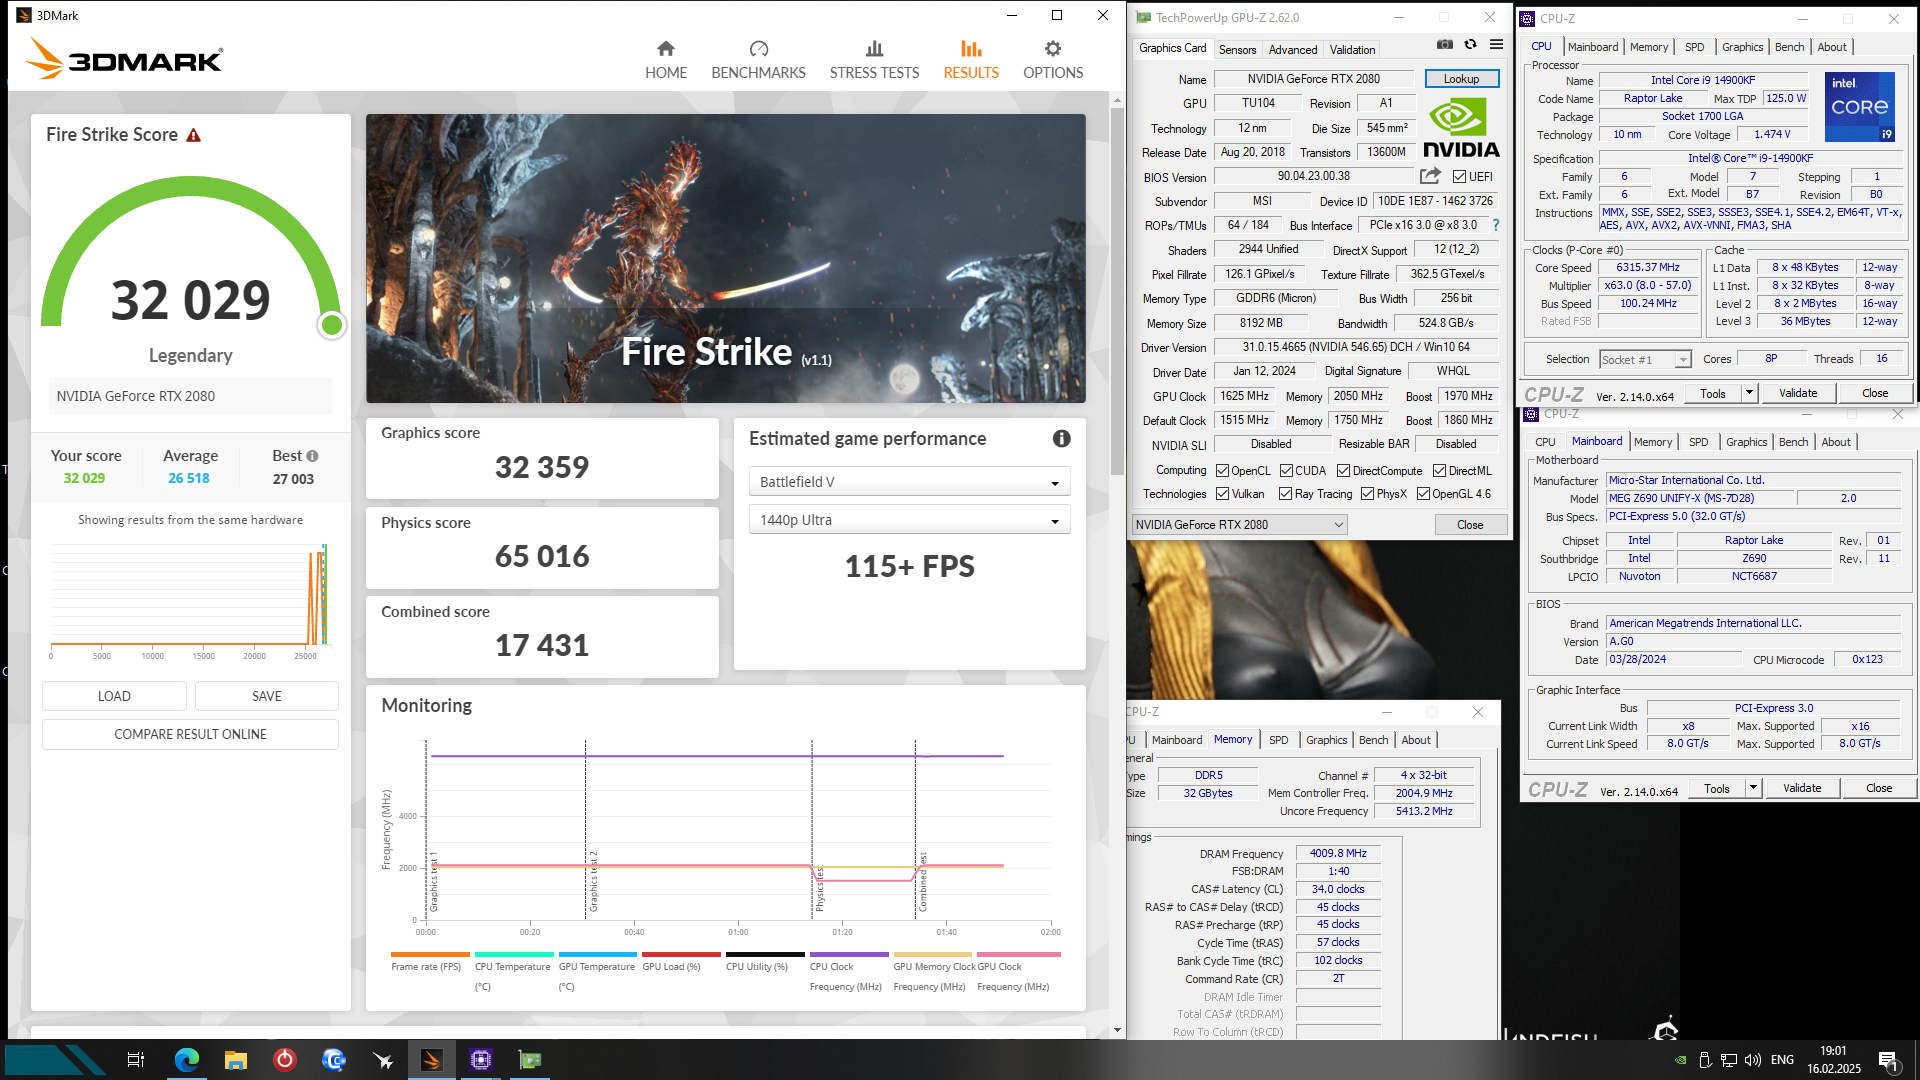Toggle PhysX checkbox in GPU-Z

(x=1367, y=494)
